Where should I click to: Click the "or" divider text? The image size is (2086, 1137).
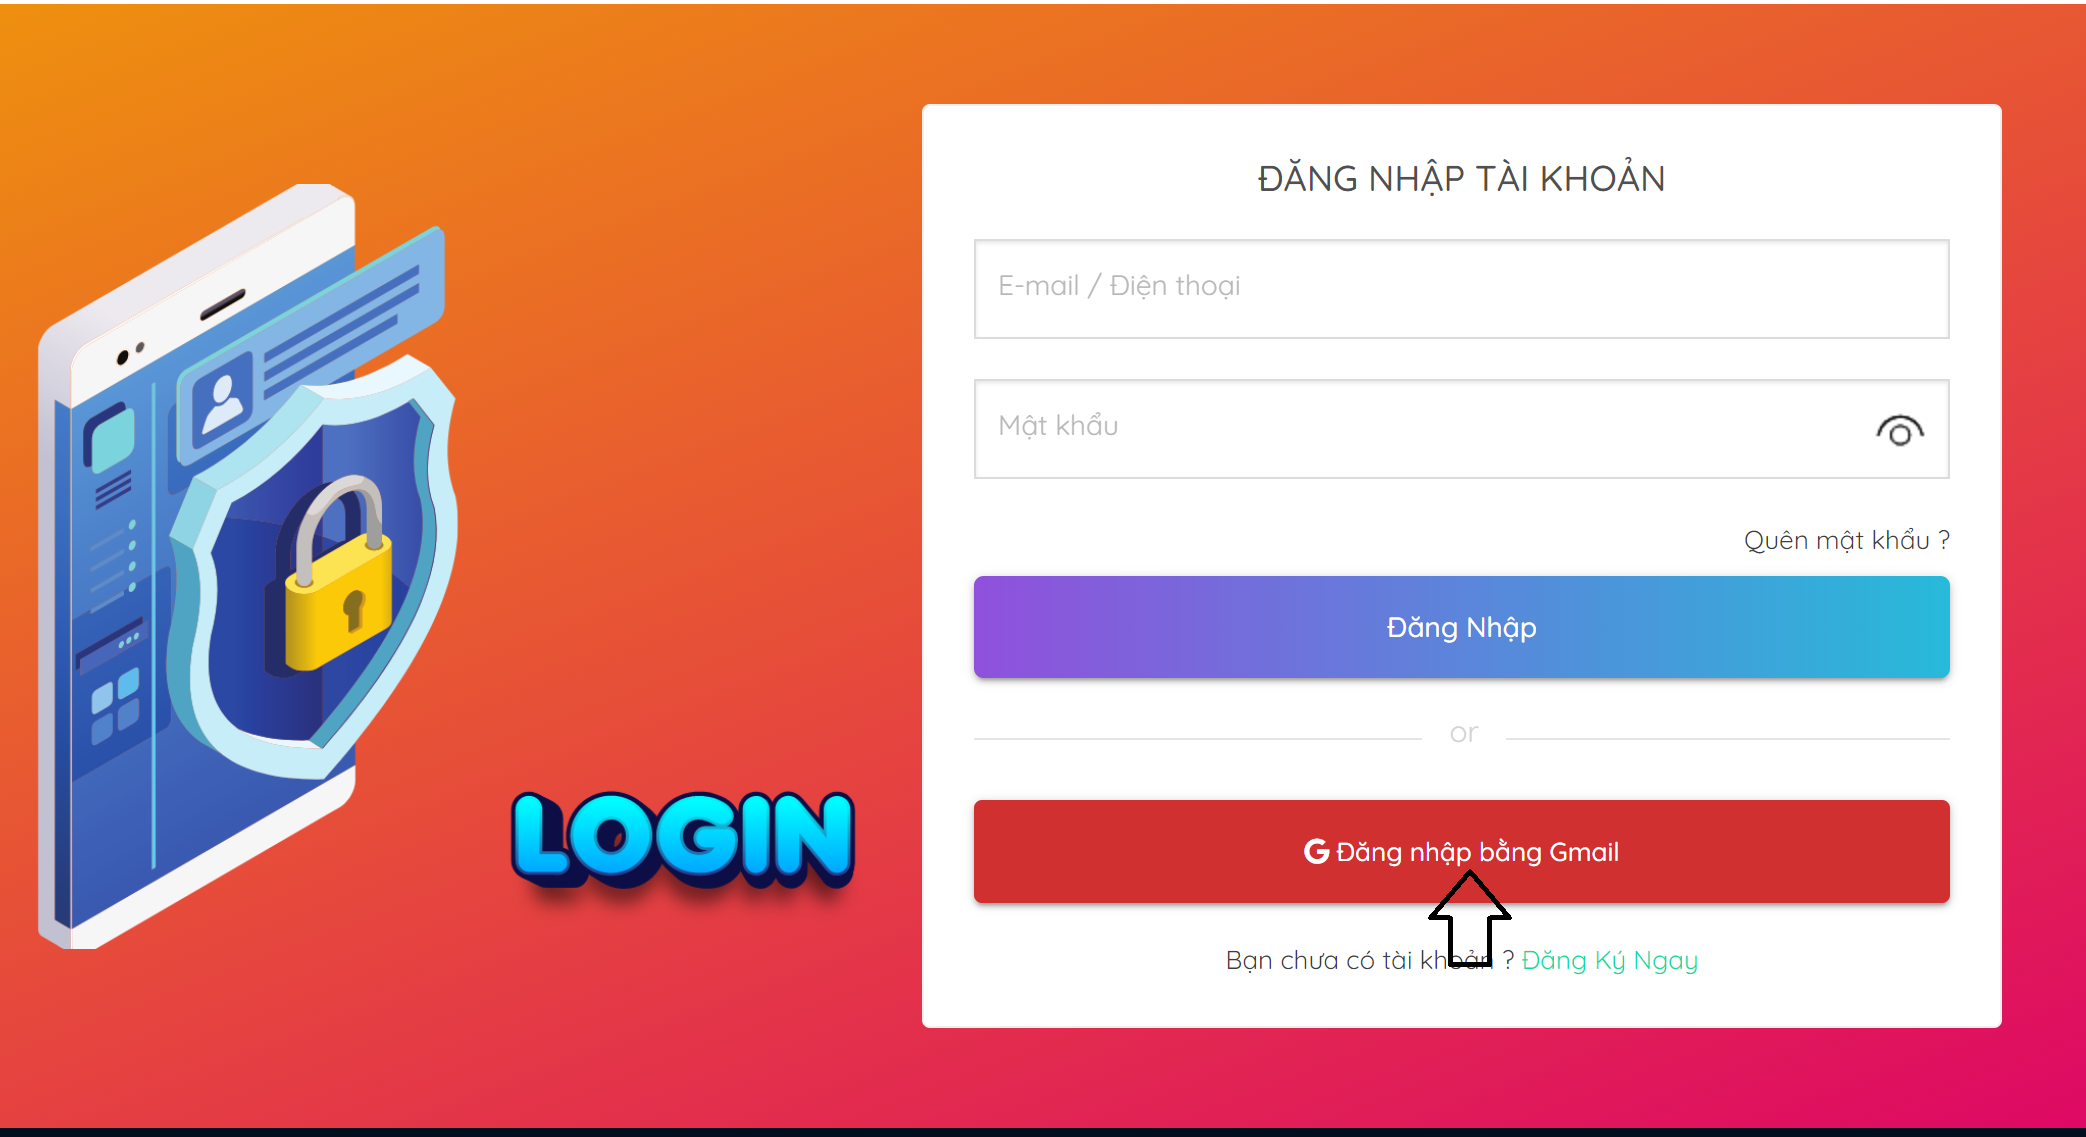coord(1463,734)
